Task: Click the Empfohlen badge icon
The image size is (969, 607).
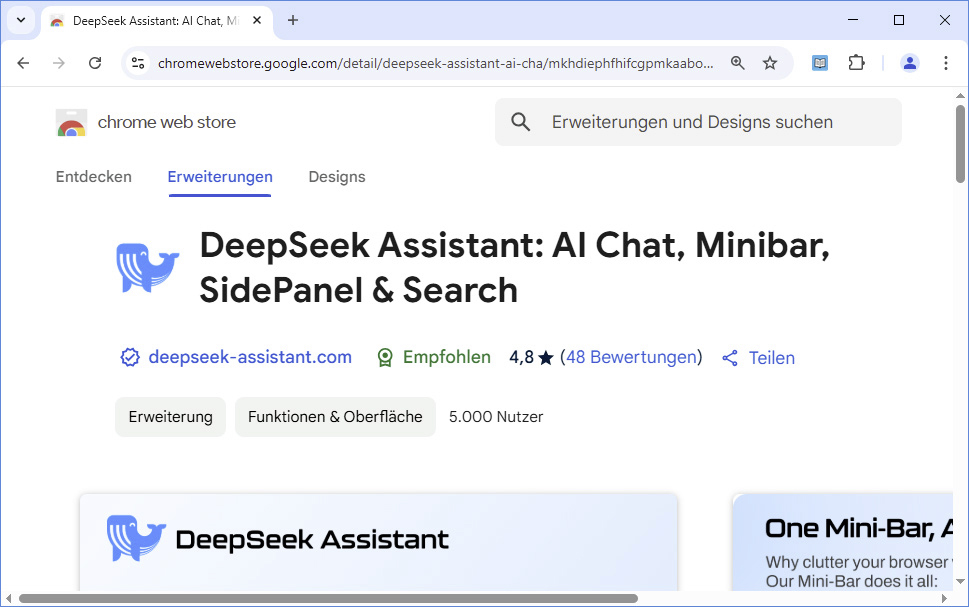Action: (385, 357)
